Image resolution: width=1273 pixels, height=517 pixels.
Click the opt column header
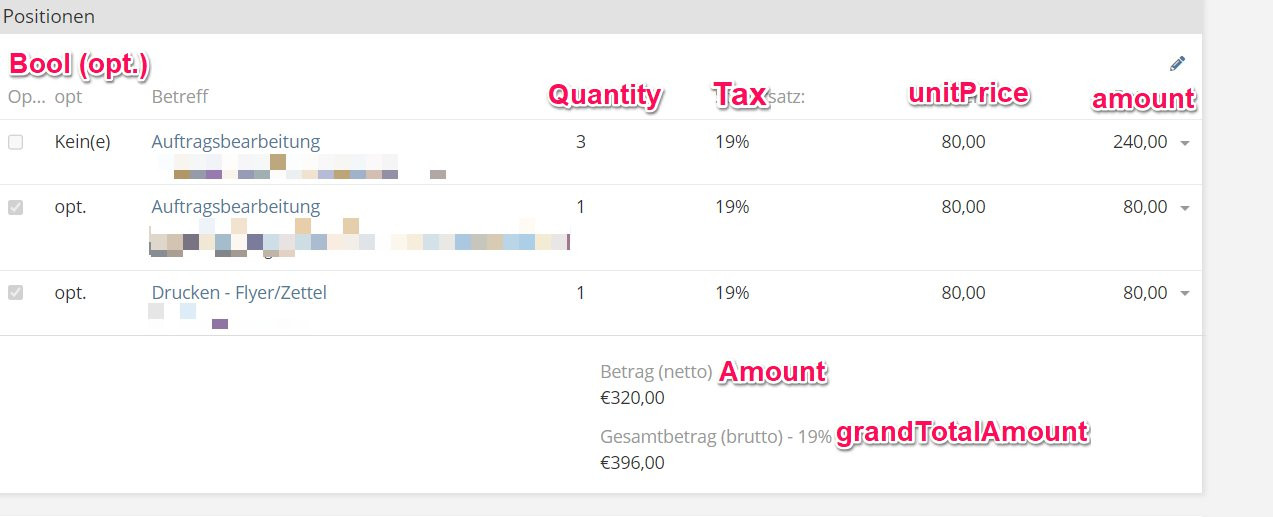pos(68,97)
